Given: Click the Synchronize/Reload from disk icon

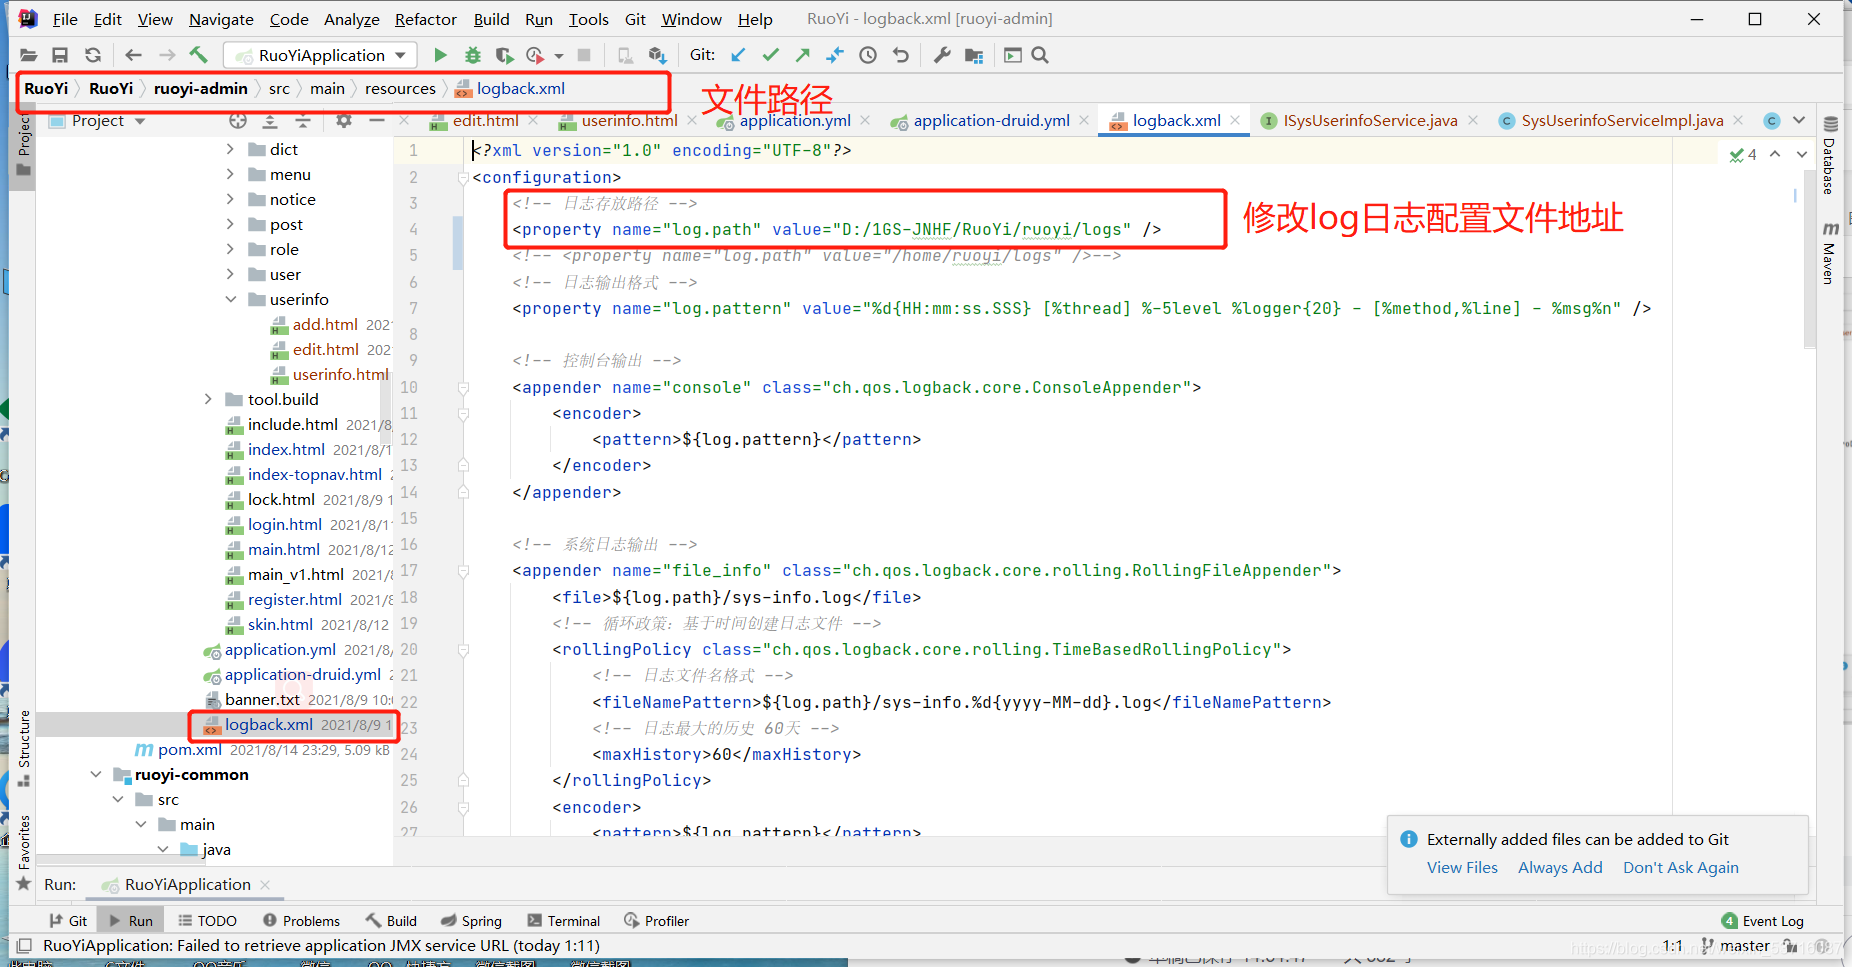Looking at the screenshot, I should 93,55.
